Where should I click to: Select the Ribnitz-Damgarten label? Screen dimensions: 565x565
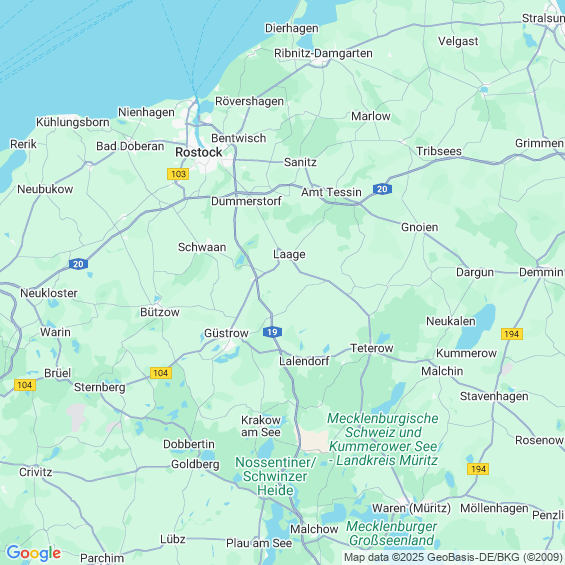(323, 53)
